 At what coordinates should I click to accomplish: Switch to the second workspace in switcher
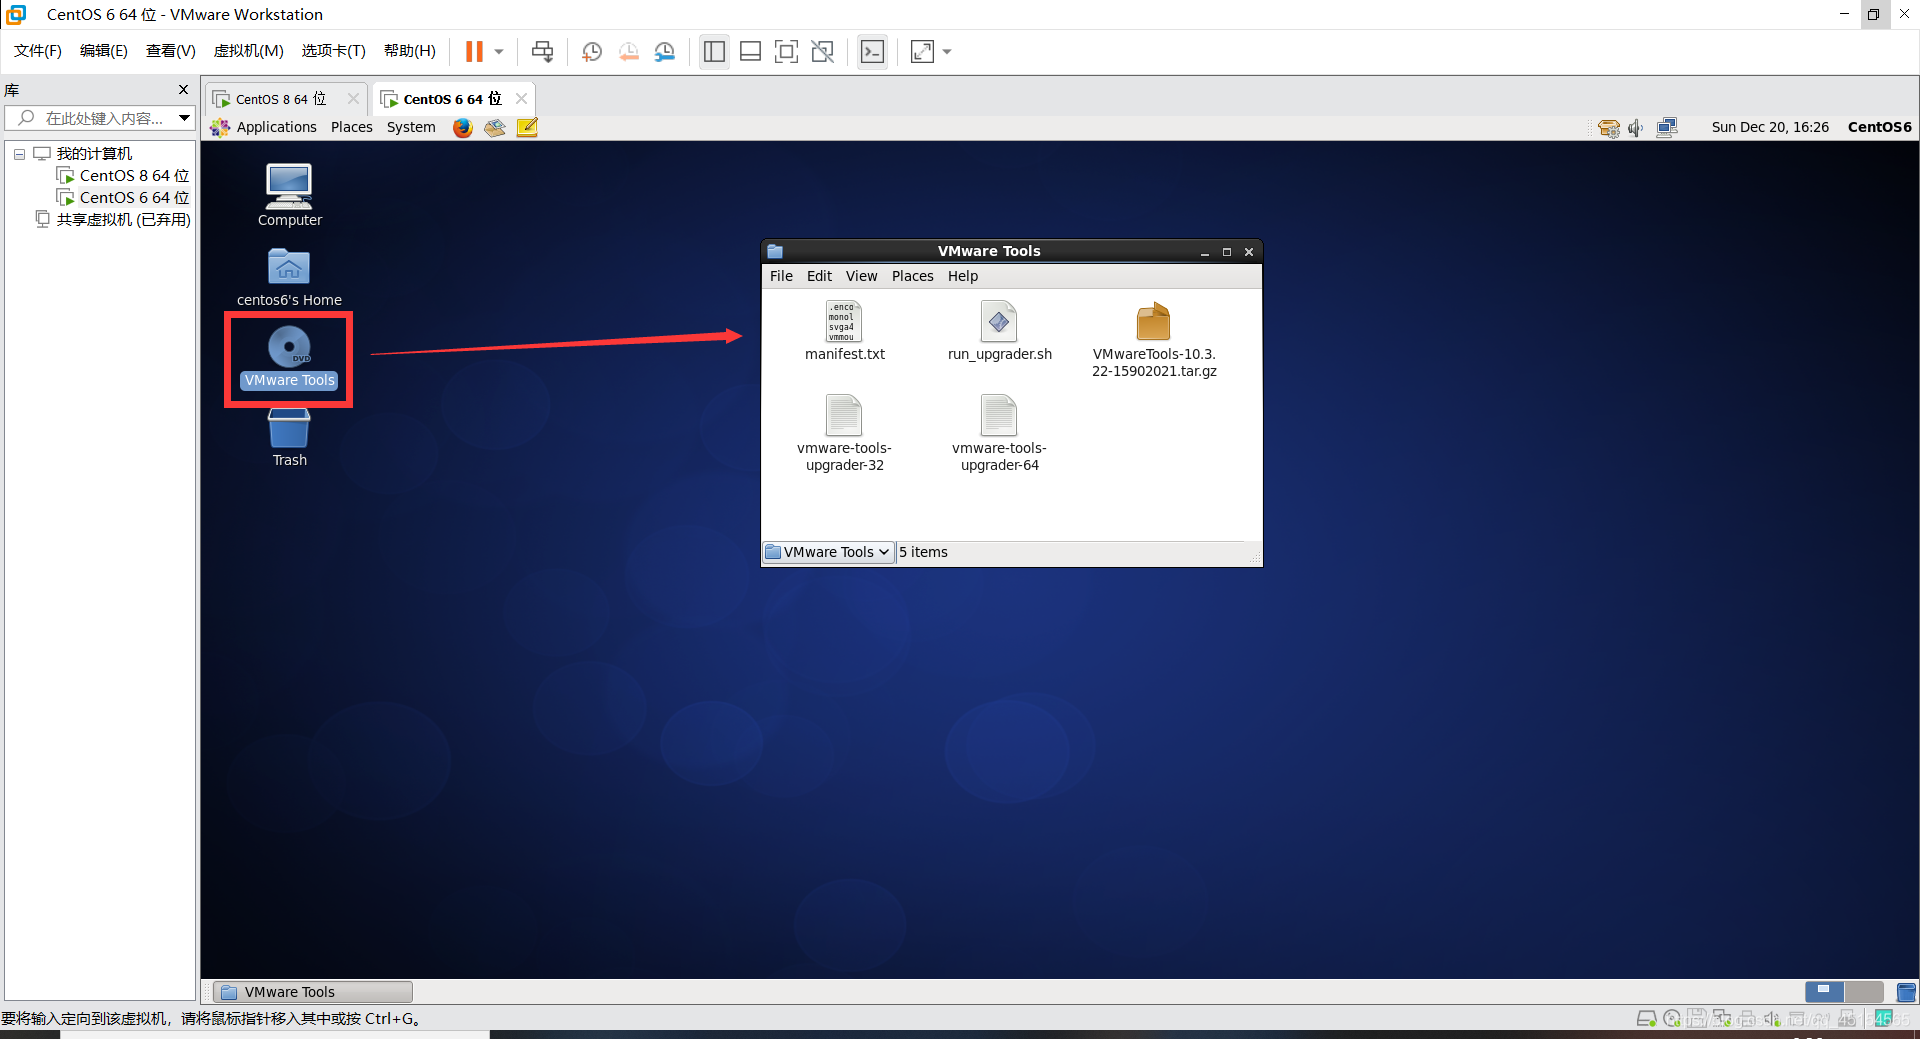point(1864,992)
